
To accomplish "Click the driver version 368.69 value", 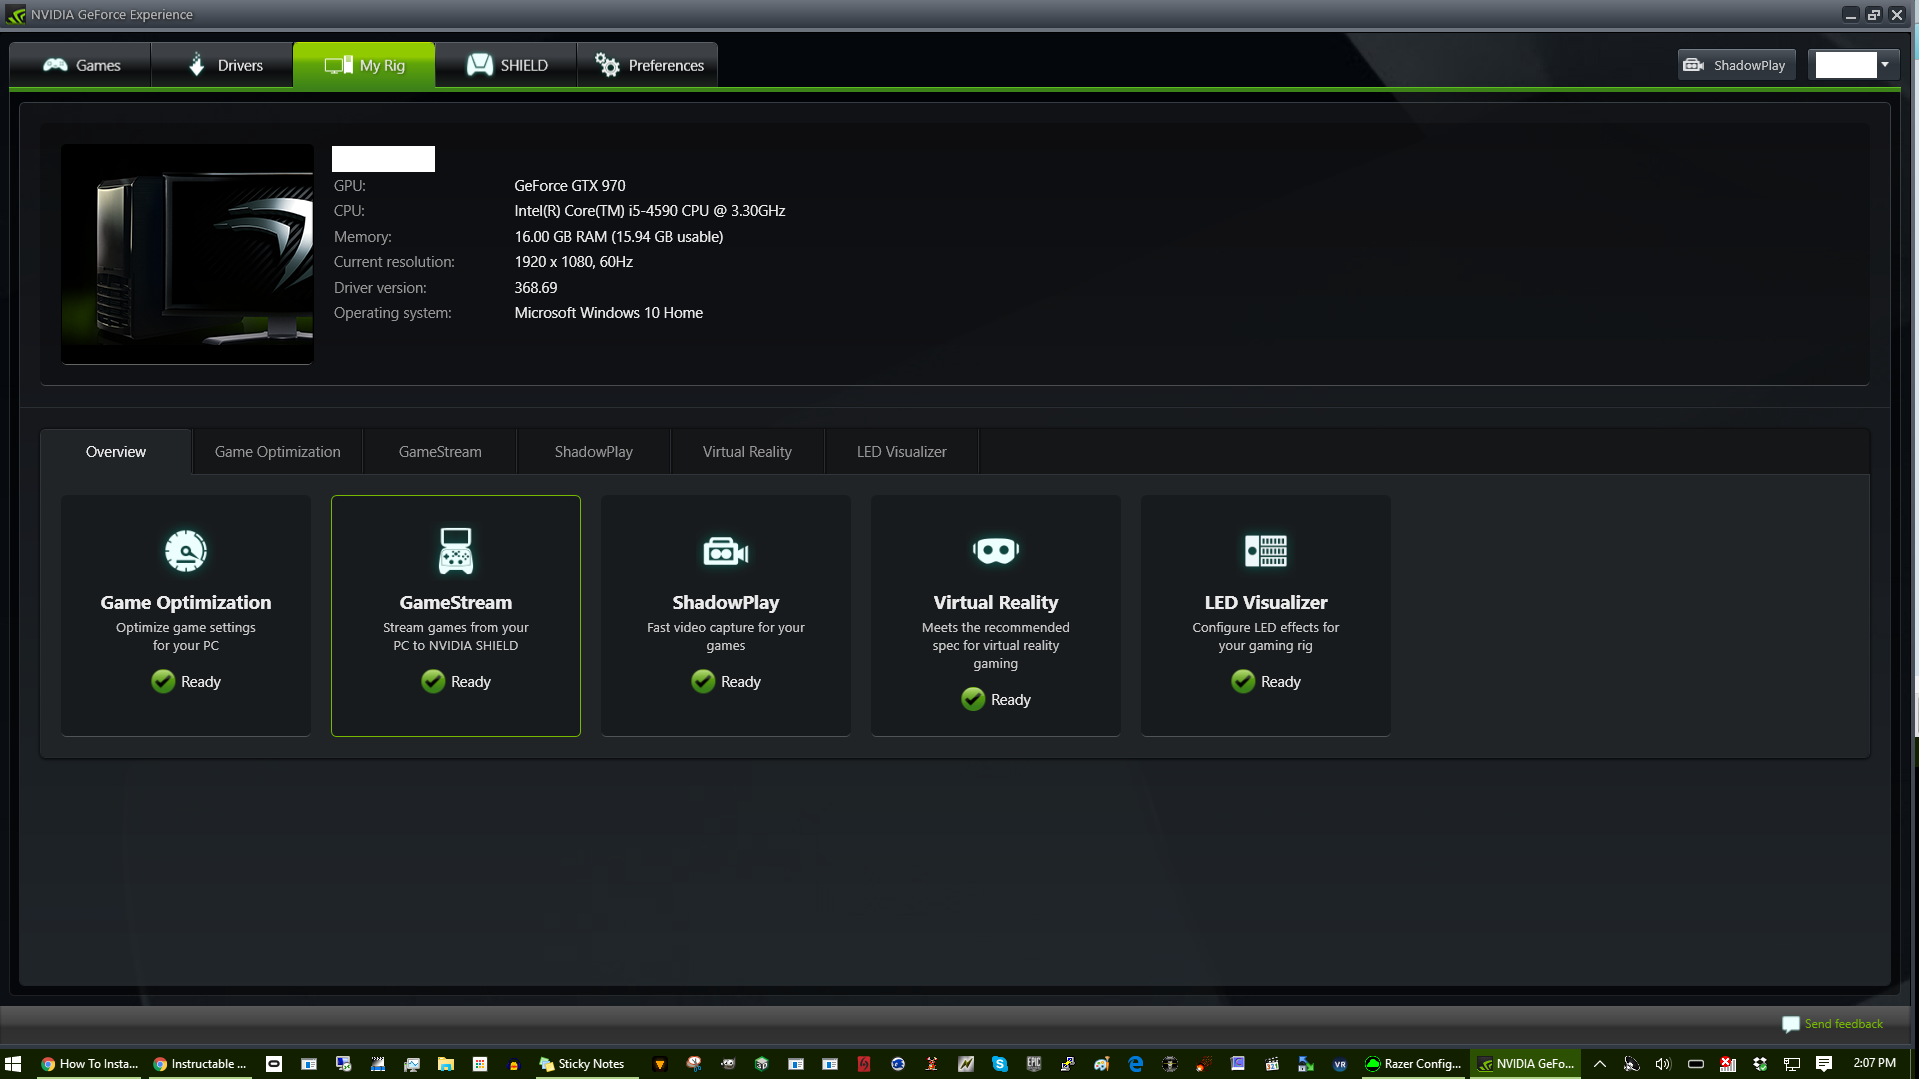I will [x=536, y=288].
